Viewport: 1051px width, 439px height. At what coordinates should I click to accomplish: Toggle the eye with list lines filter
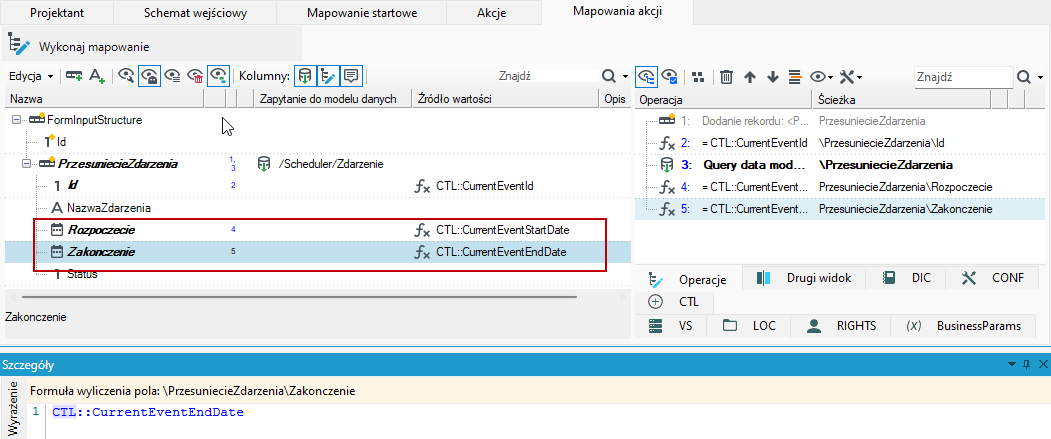coord(172,76)
